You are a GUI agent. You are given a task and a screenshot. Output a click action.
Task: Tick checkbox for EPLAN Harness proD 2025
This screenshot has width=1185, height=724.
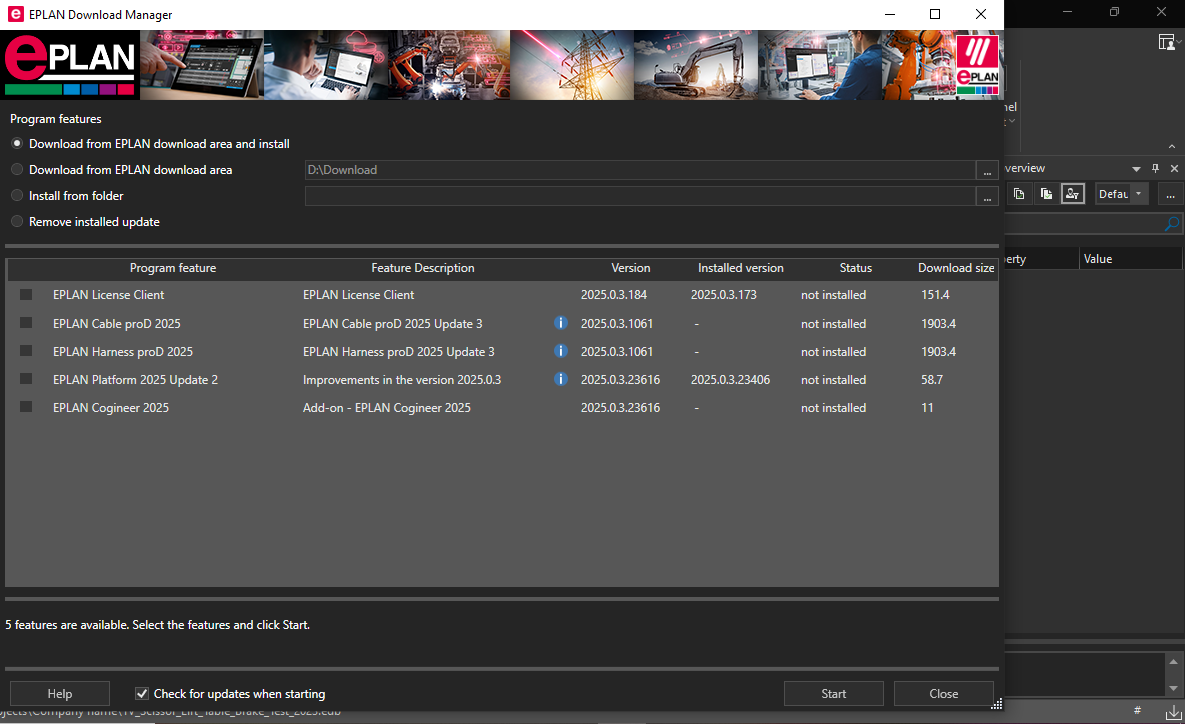point(26,351)
